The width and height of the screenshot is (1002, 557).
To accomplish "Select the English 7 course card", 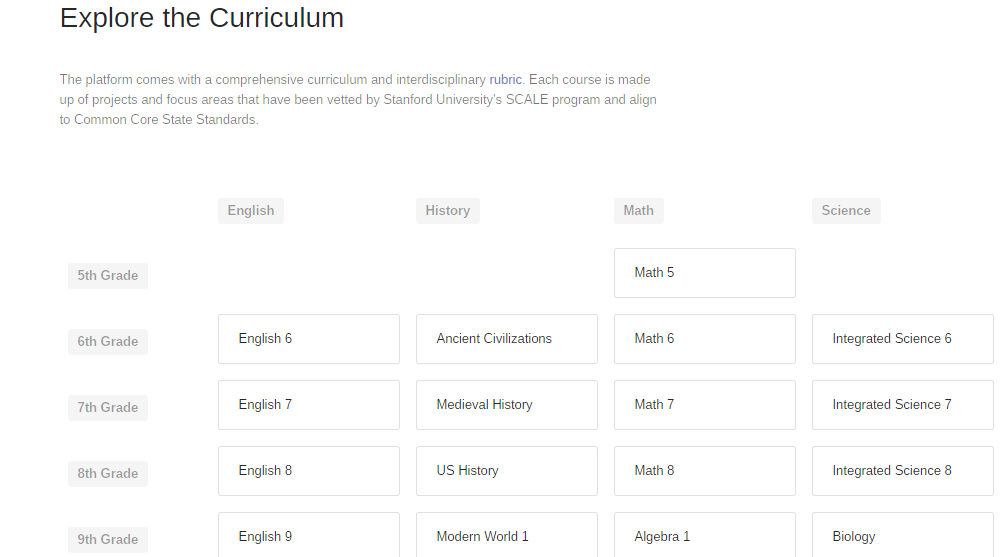I will (308, 405).
